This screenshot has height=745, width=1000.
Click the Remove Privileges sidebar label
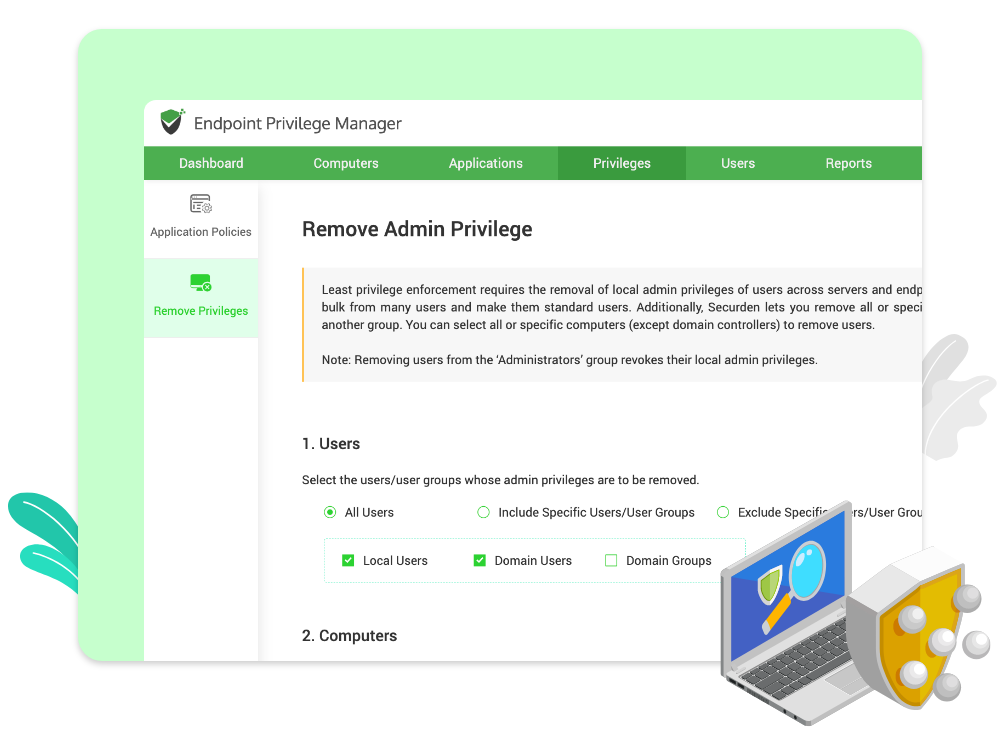click(200, 311)
